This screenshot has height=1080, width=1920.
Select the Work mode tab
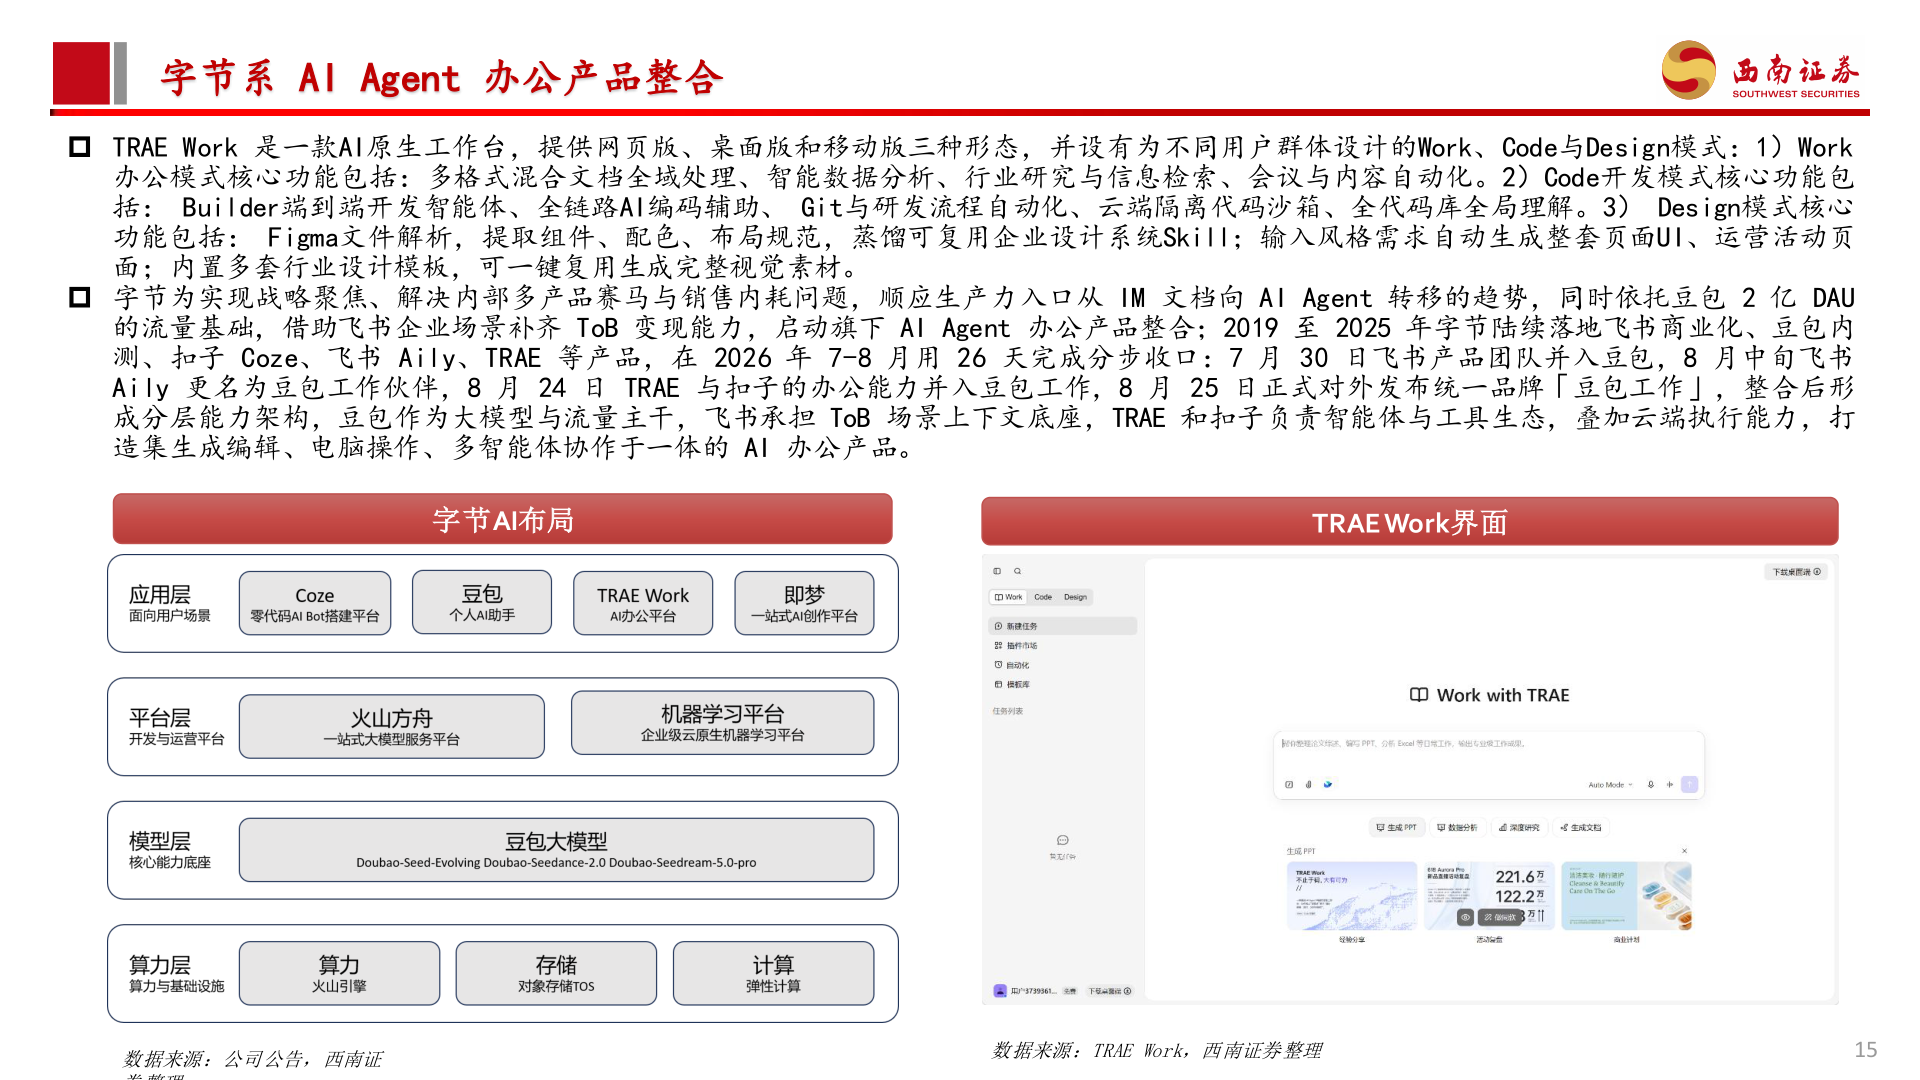click(x=1009, y=597)
